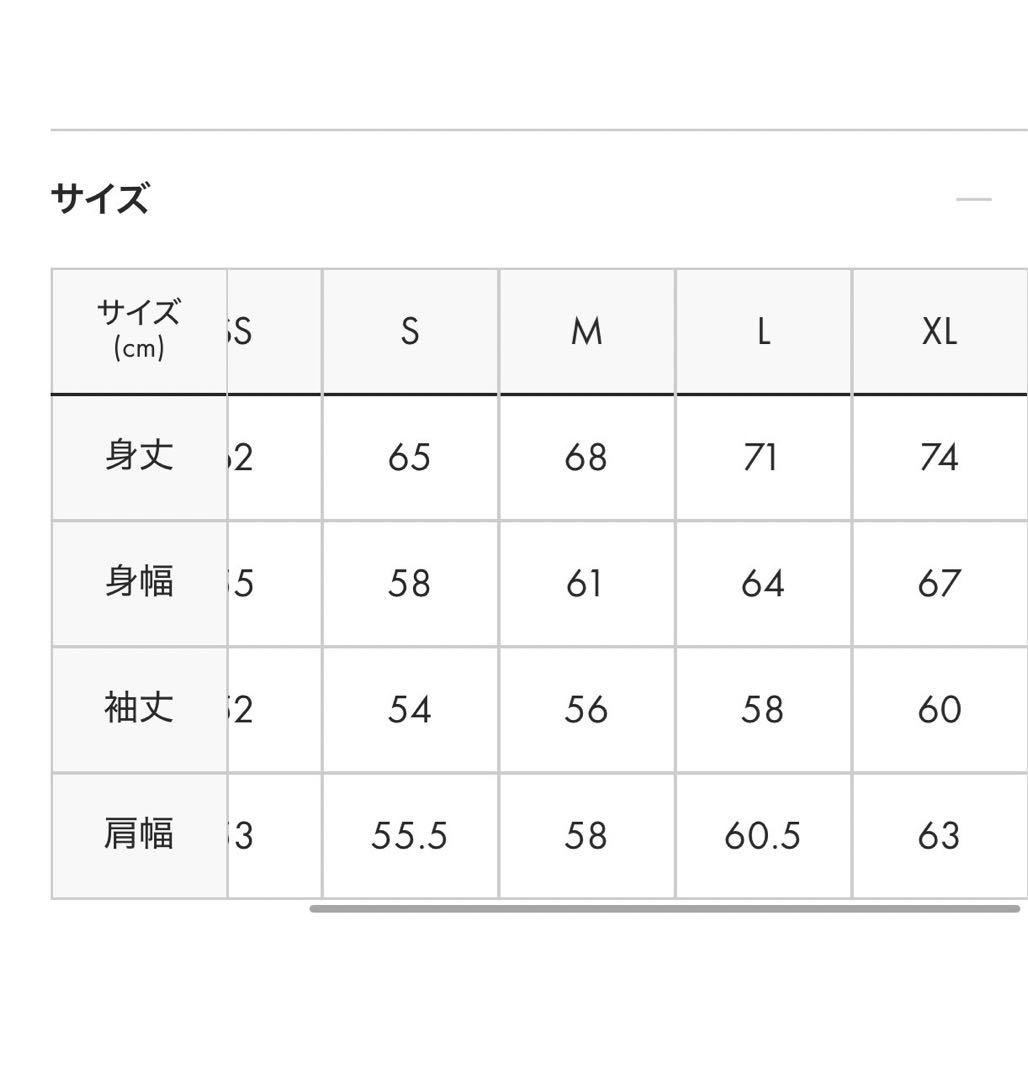
Task: Click the XL column header
Action: (938, 330)
